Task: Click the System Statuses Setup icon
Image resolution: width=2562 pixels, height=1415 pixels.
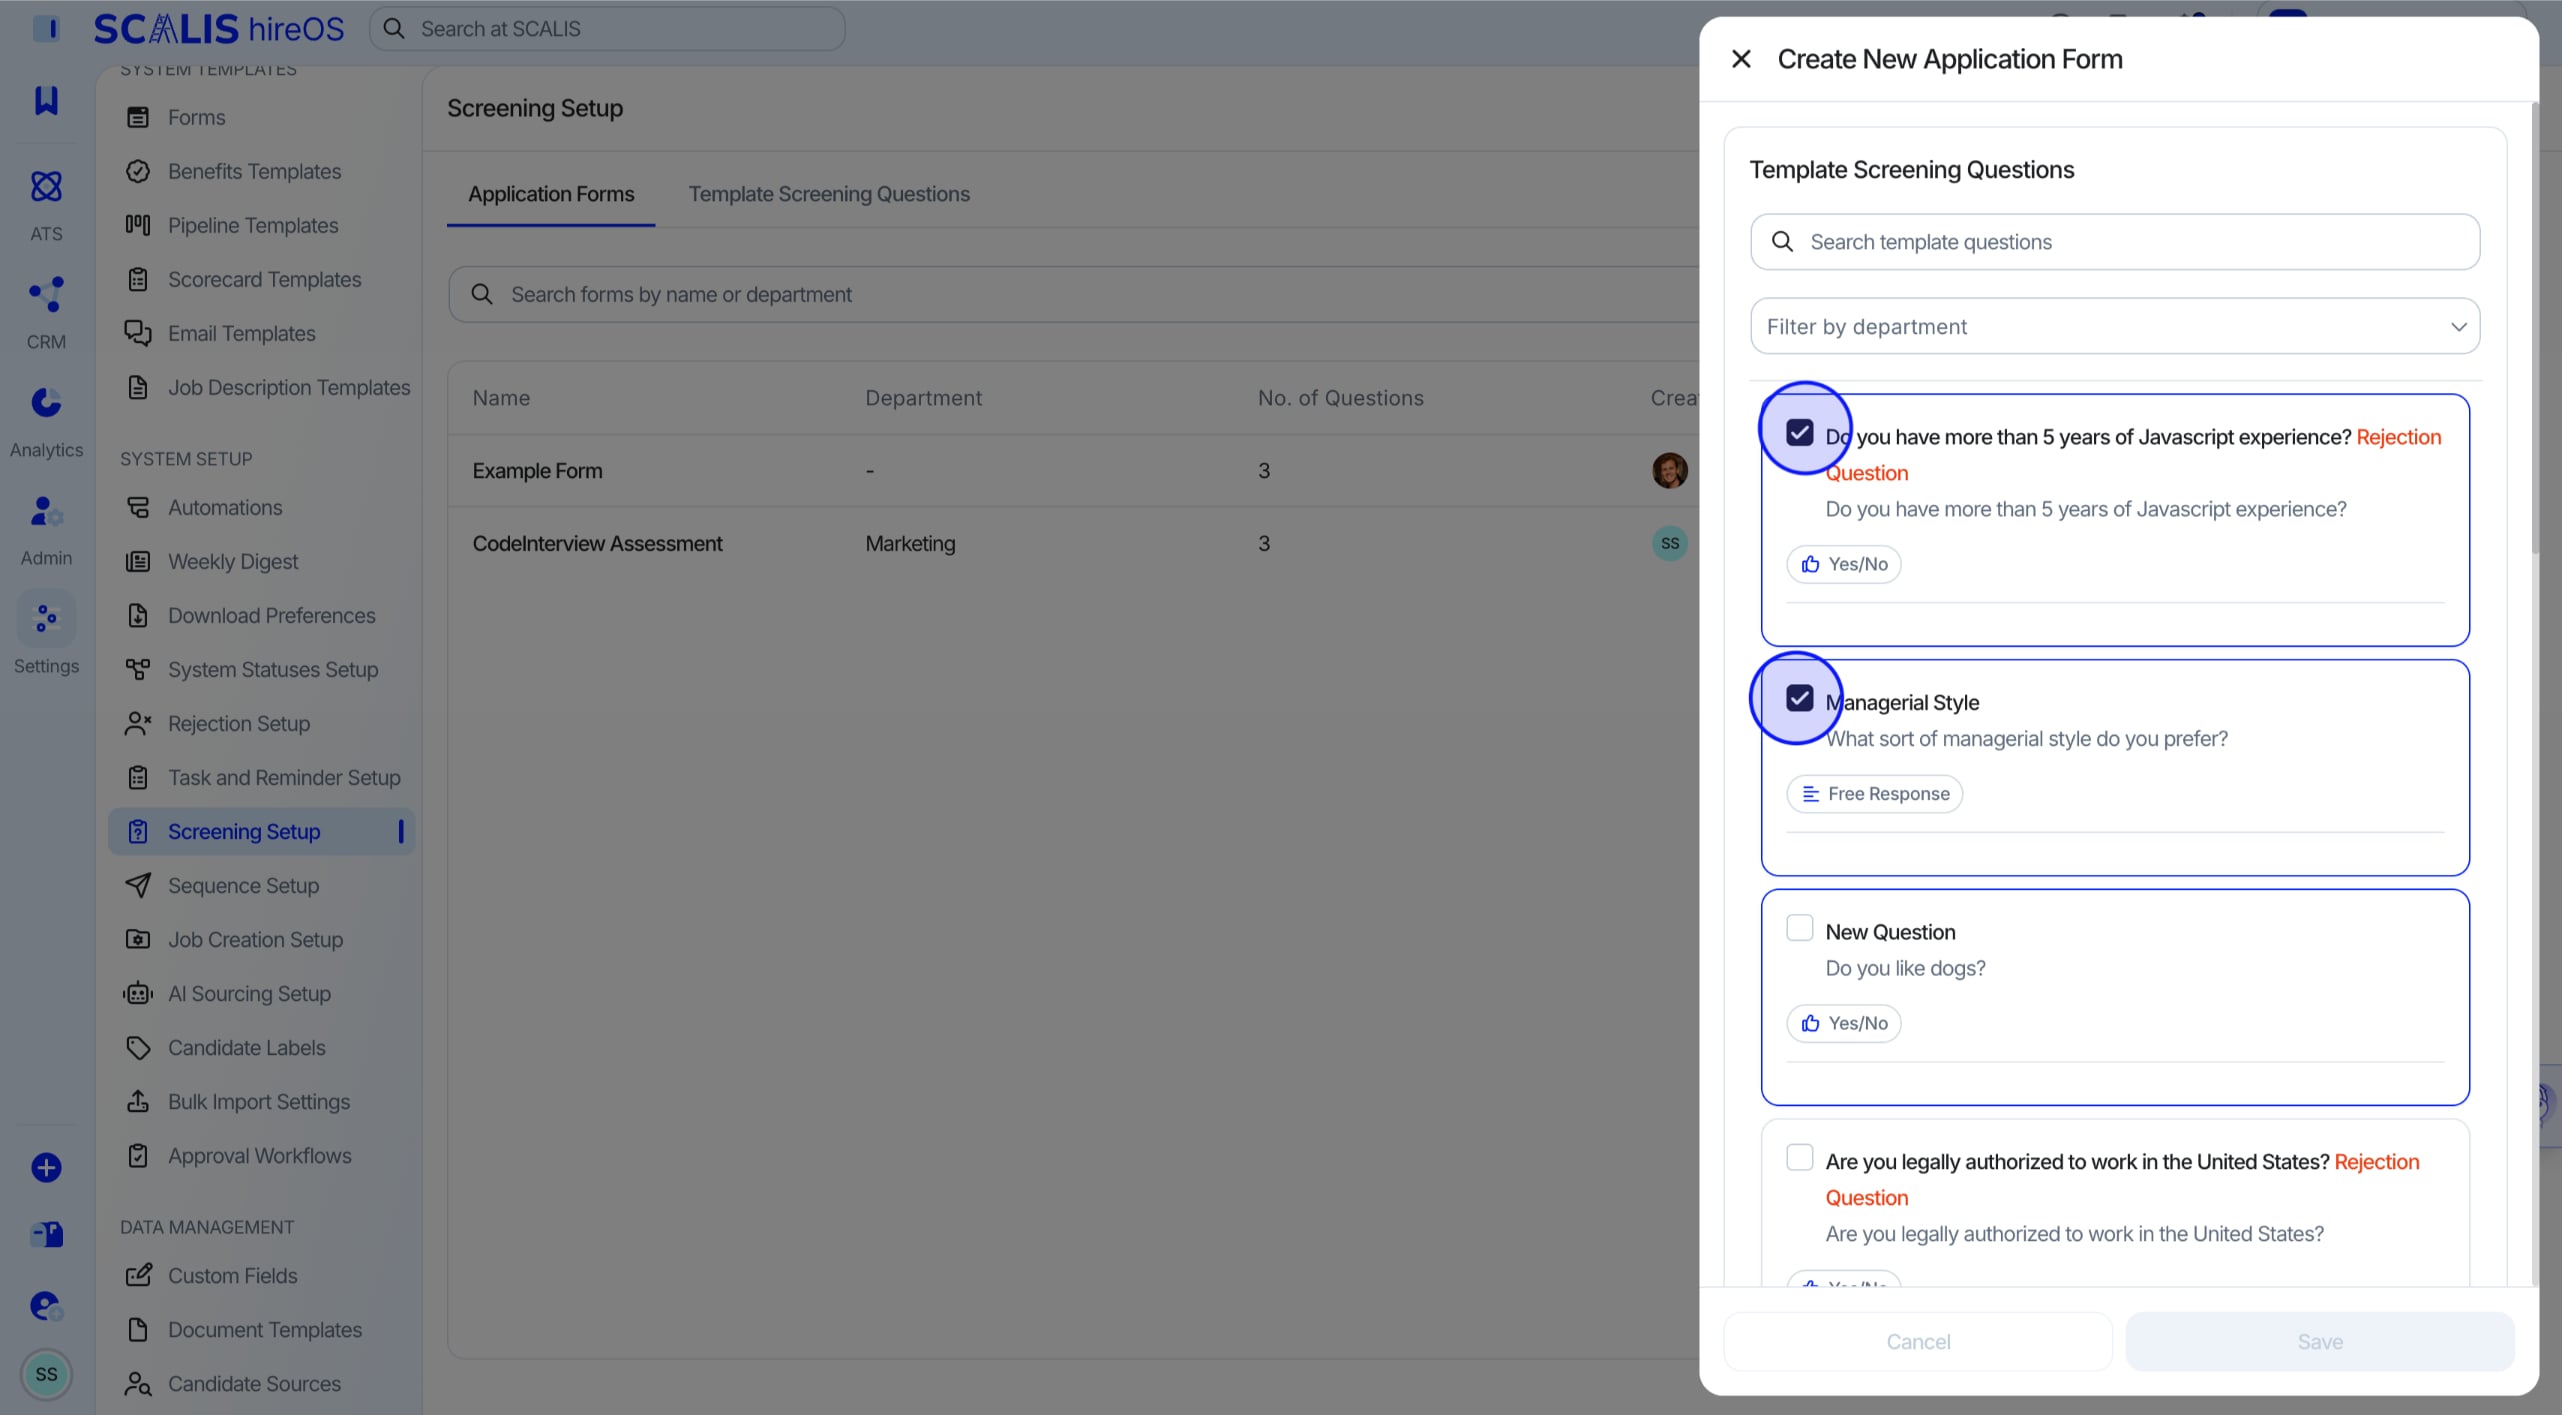Action: tap(138, 669)
